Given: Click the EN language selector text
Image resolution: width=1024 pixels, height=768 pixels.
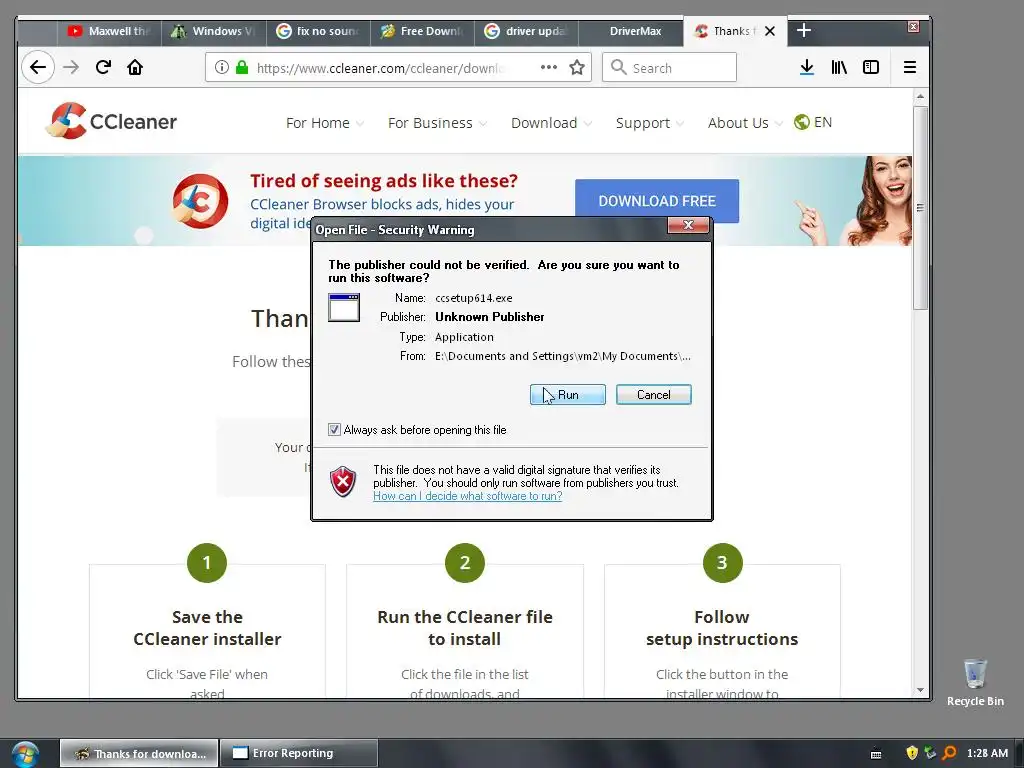Looking at the screenshot, I should [823, 122].
